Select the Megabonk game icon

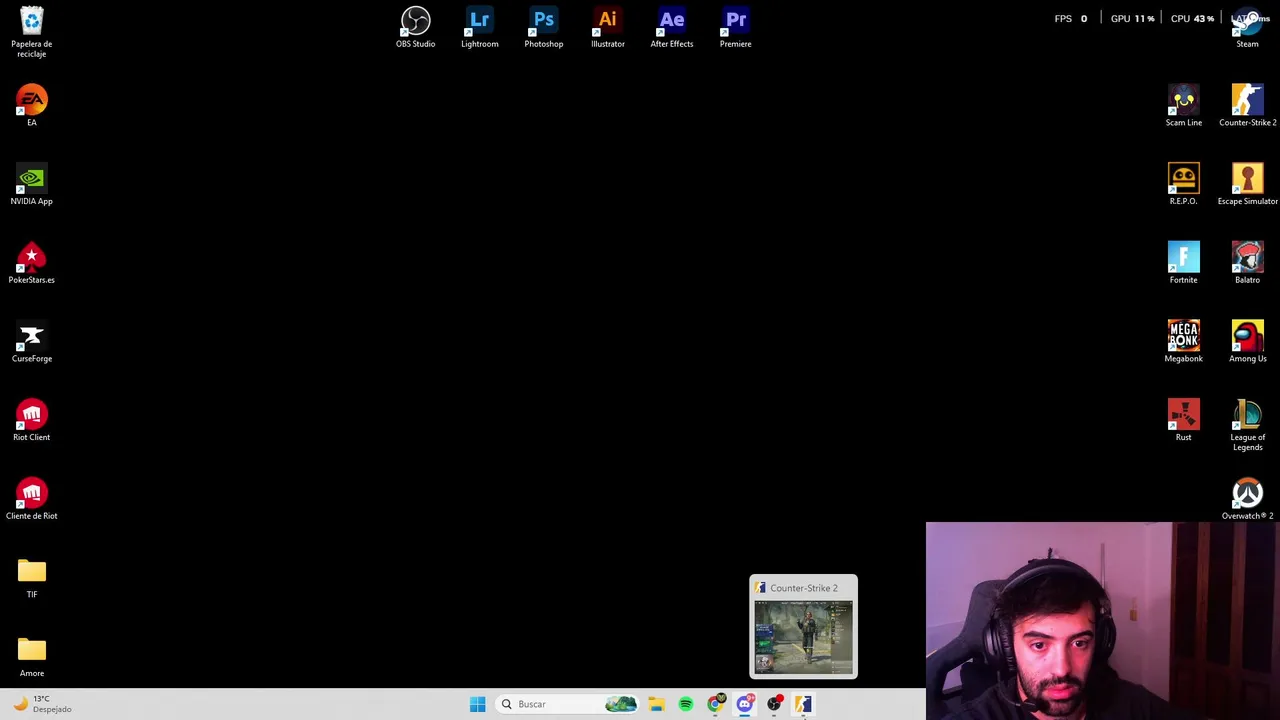click(1184, 341)
